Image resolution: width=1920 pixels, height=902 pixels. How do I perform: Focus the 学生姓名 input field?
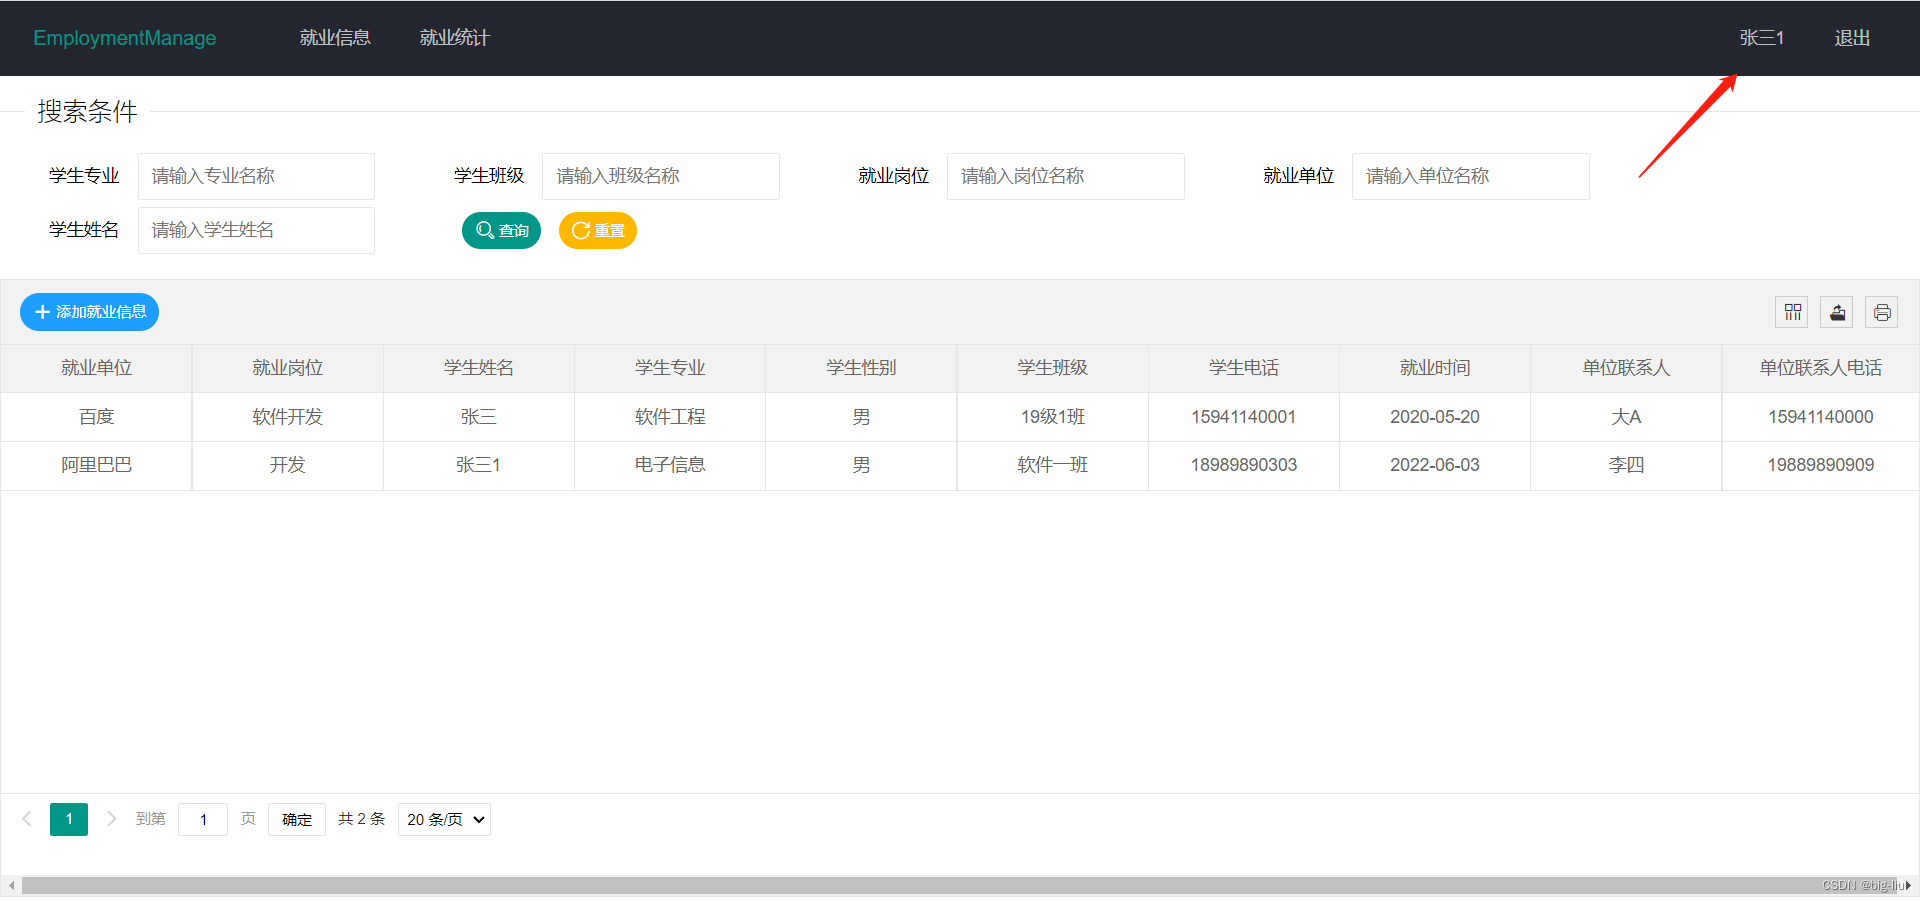(x=256, y=230)
